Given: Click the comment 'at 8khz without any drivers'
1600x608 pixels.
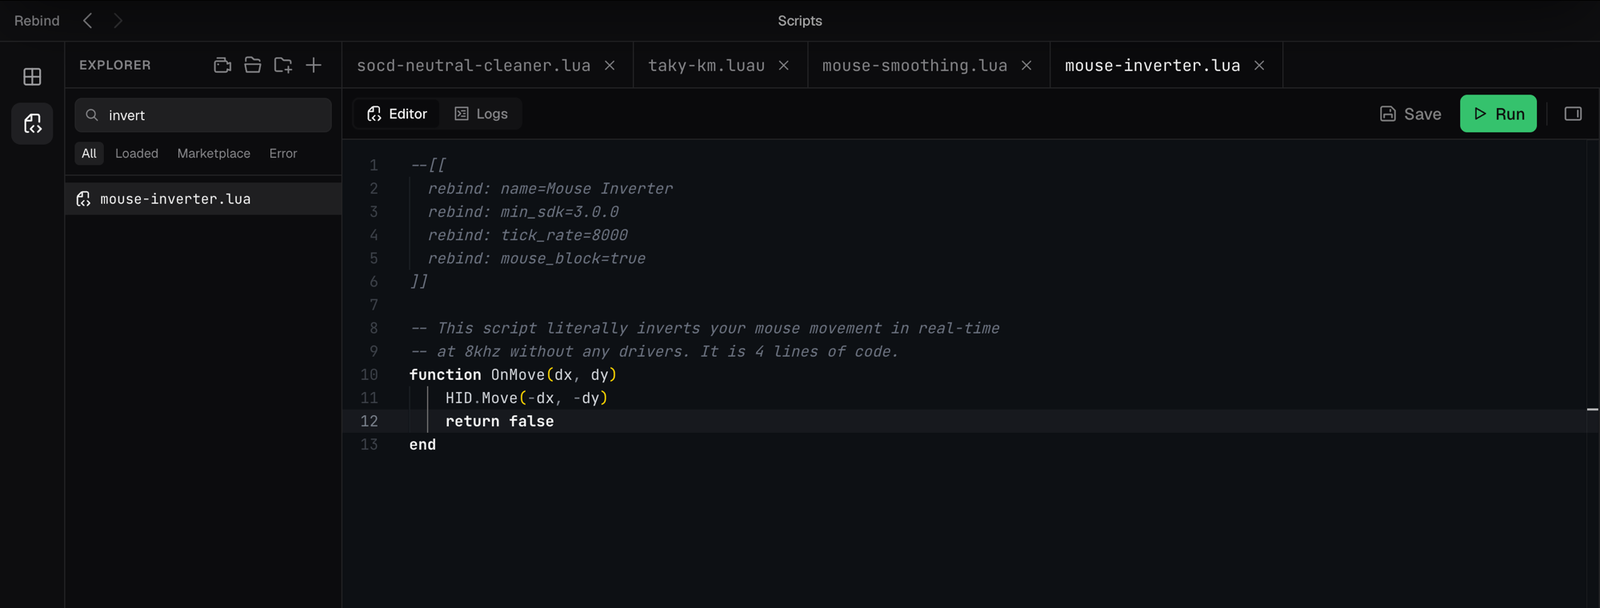Looking at the screenshot, I should [654, 351].
